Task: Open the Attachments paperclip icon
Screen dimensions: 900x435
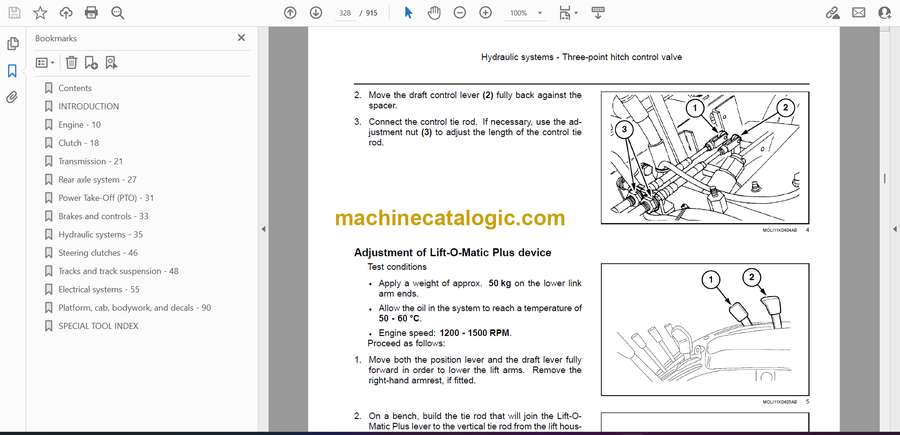Action: pyautogui.click(x=12, y=97)
